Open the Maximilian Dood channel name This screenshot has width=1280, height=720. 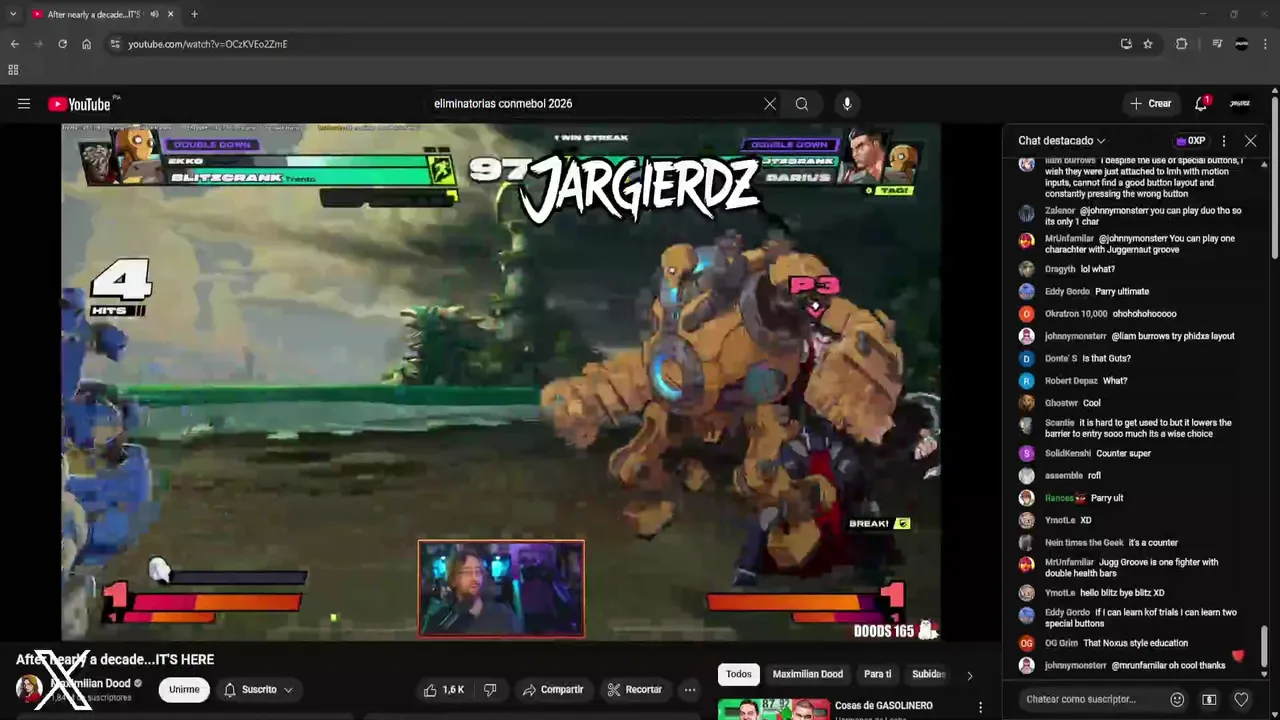point(91,684)
